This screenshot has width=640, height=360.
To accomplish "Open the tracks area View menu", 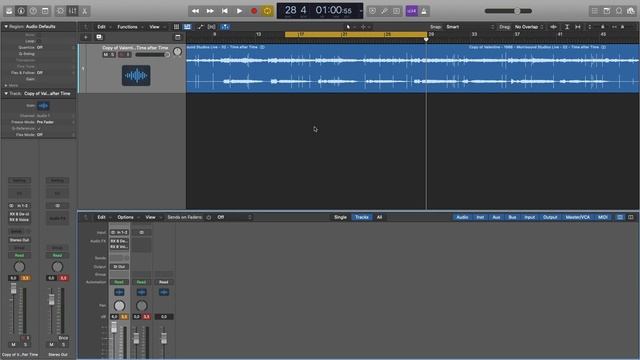I will [x=154, y=27].
